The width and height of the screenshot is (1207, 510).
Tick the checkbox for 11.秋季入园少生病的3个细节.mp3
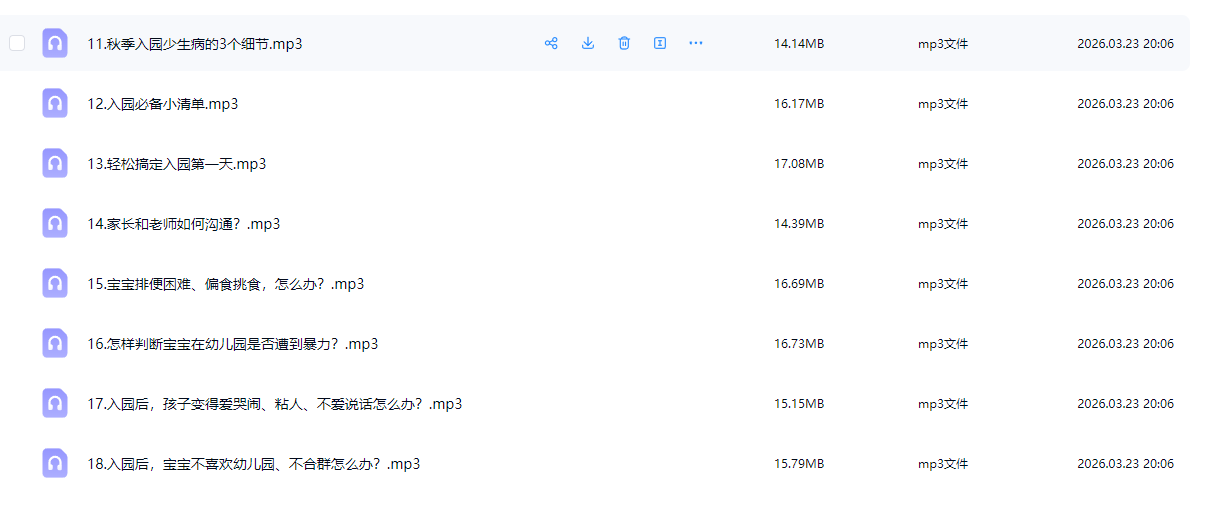coord(17,43)
